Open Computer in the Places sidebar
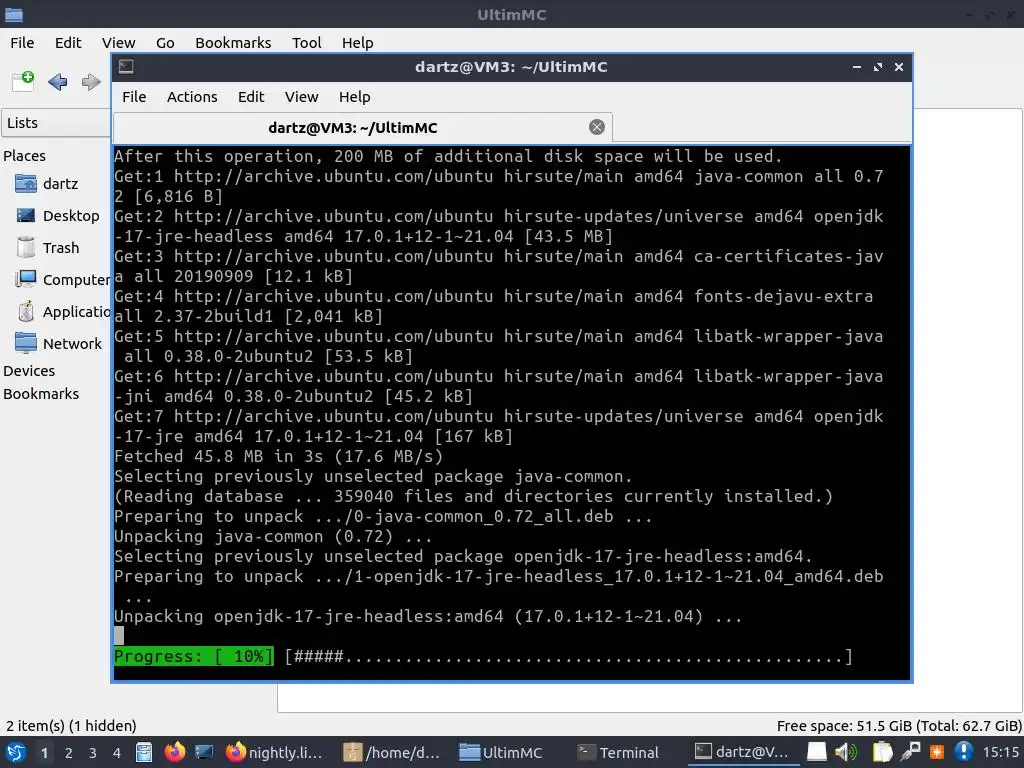Image resolution: width=1024 pixels, height=768 pixels. (61, 280)
